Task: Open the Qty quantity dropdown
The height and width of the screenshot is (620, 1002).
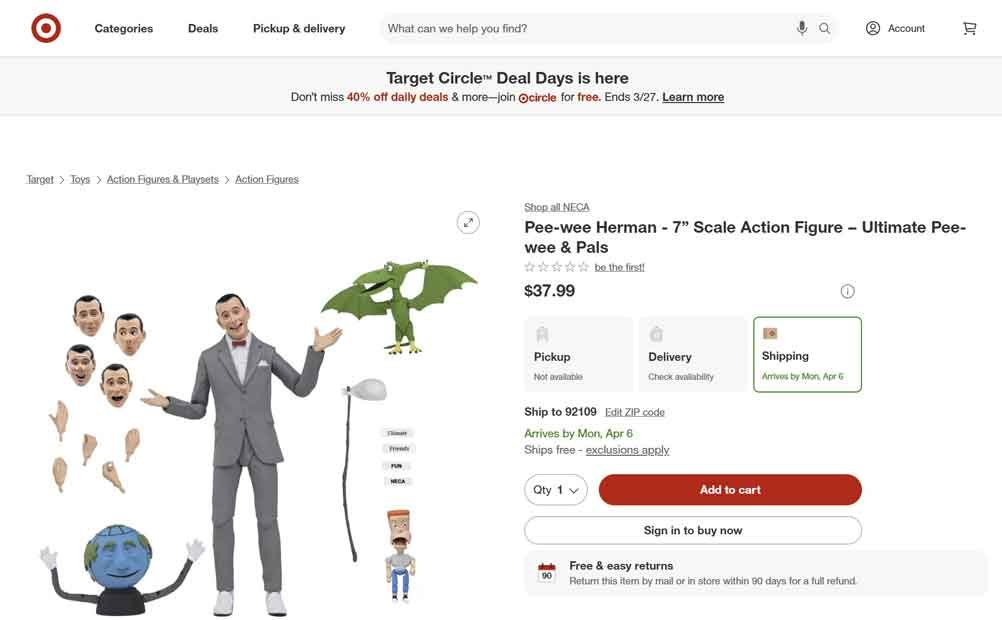Action: 556,489
